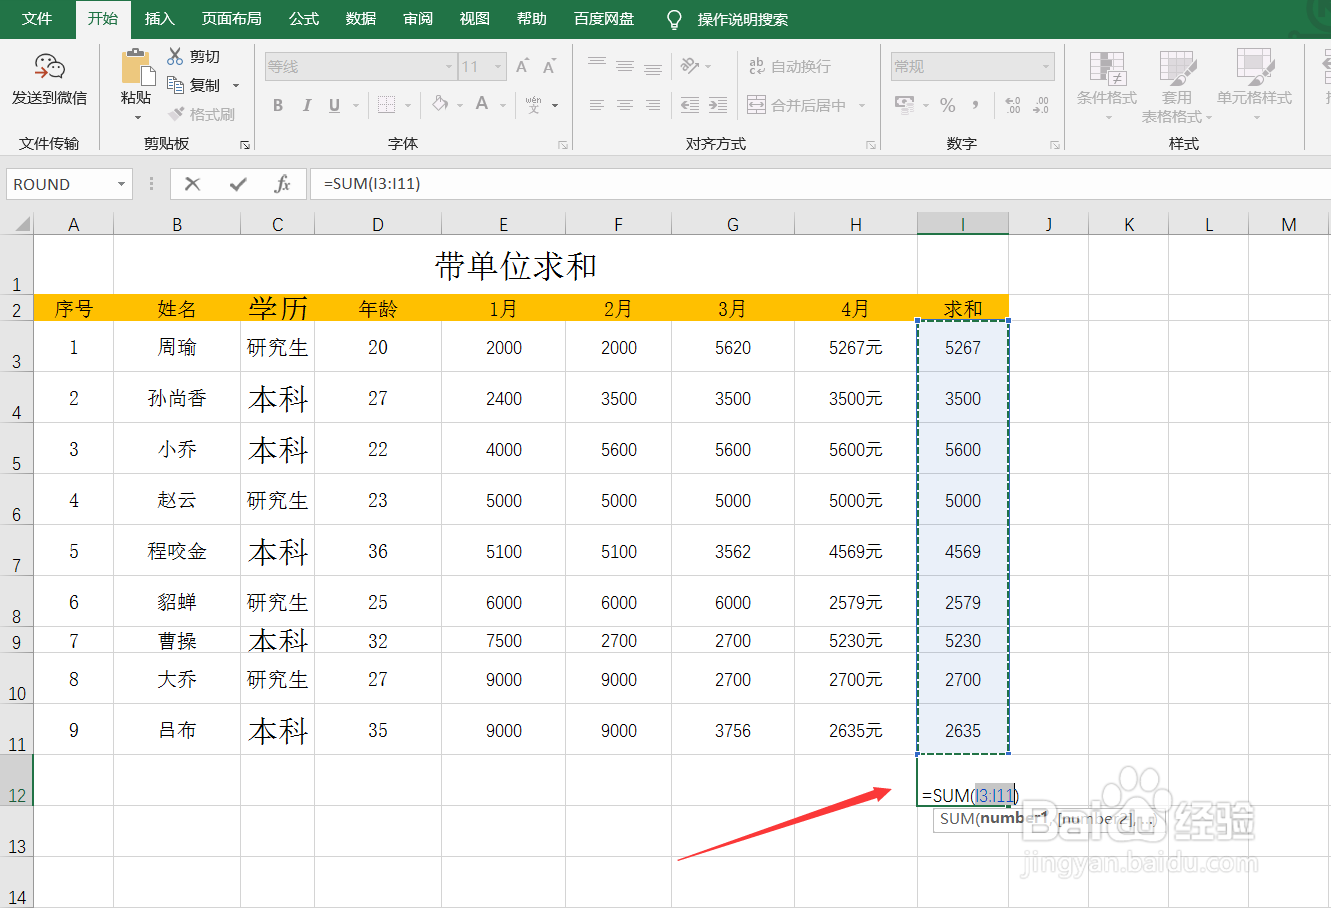Open the 剪贴板 clipboard pane launcher
The image size is (1331, 908).
click(x=245, y=145)
